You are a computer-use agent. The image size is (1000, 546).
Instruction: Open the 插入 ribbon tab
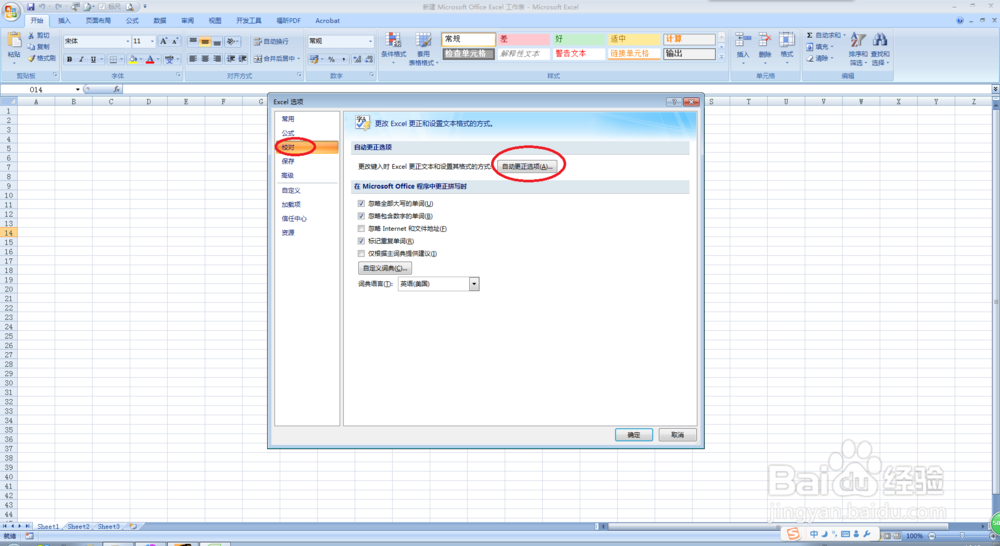(x=64, y=20)
